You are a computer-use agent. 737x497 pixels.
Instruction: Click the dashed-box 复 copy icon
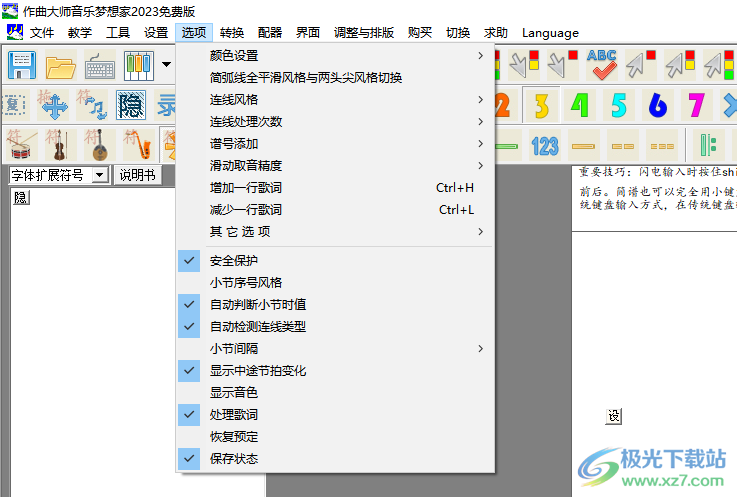[x=15, y=105]
